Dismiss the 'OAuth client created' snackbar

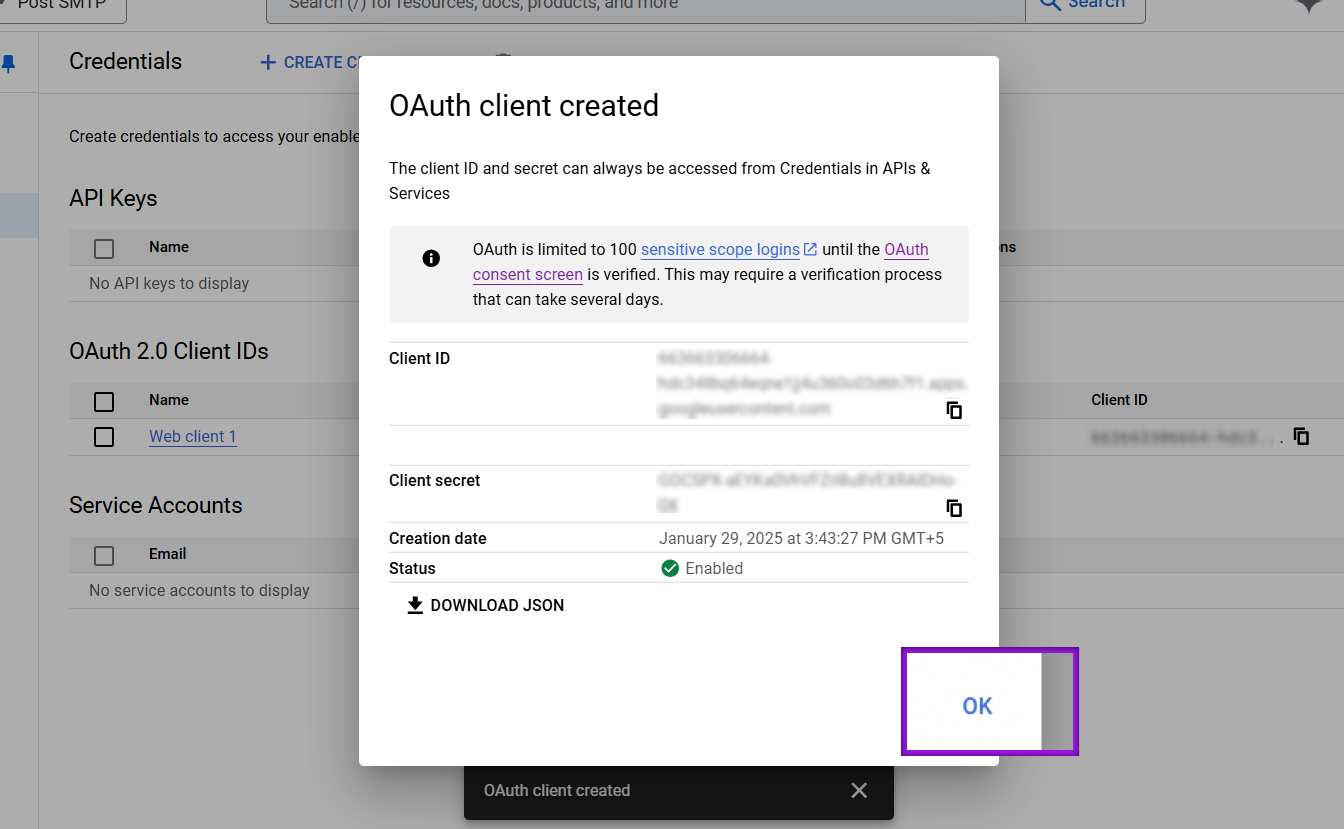[859, 790]
